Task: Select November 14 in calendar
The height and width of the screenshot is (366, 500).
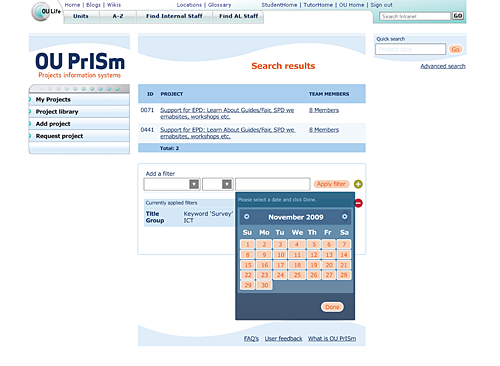Action: 344,255
